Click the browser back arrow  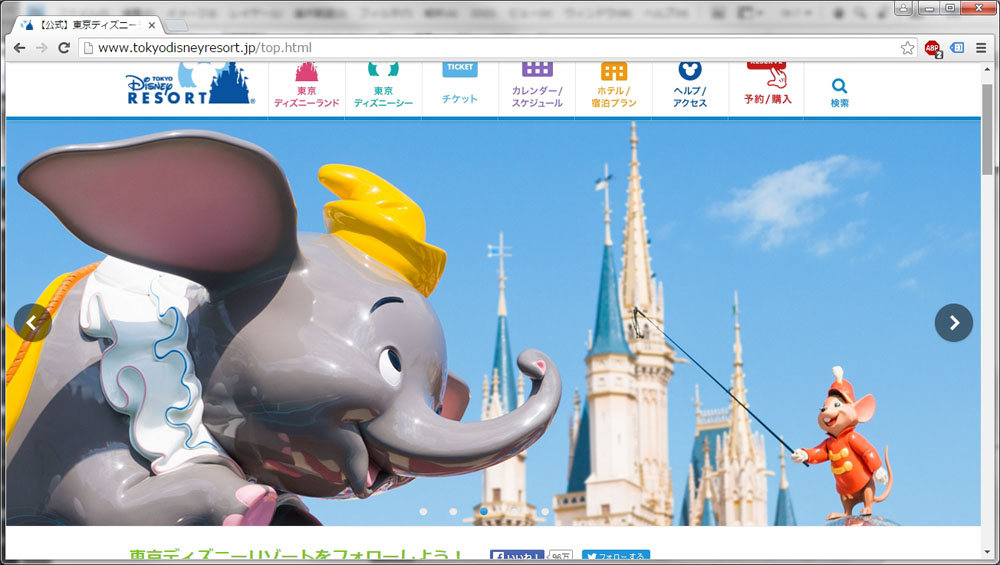pyautogui.click(x=20, y=48)
